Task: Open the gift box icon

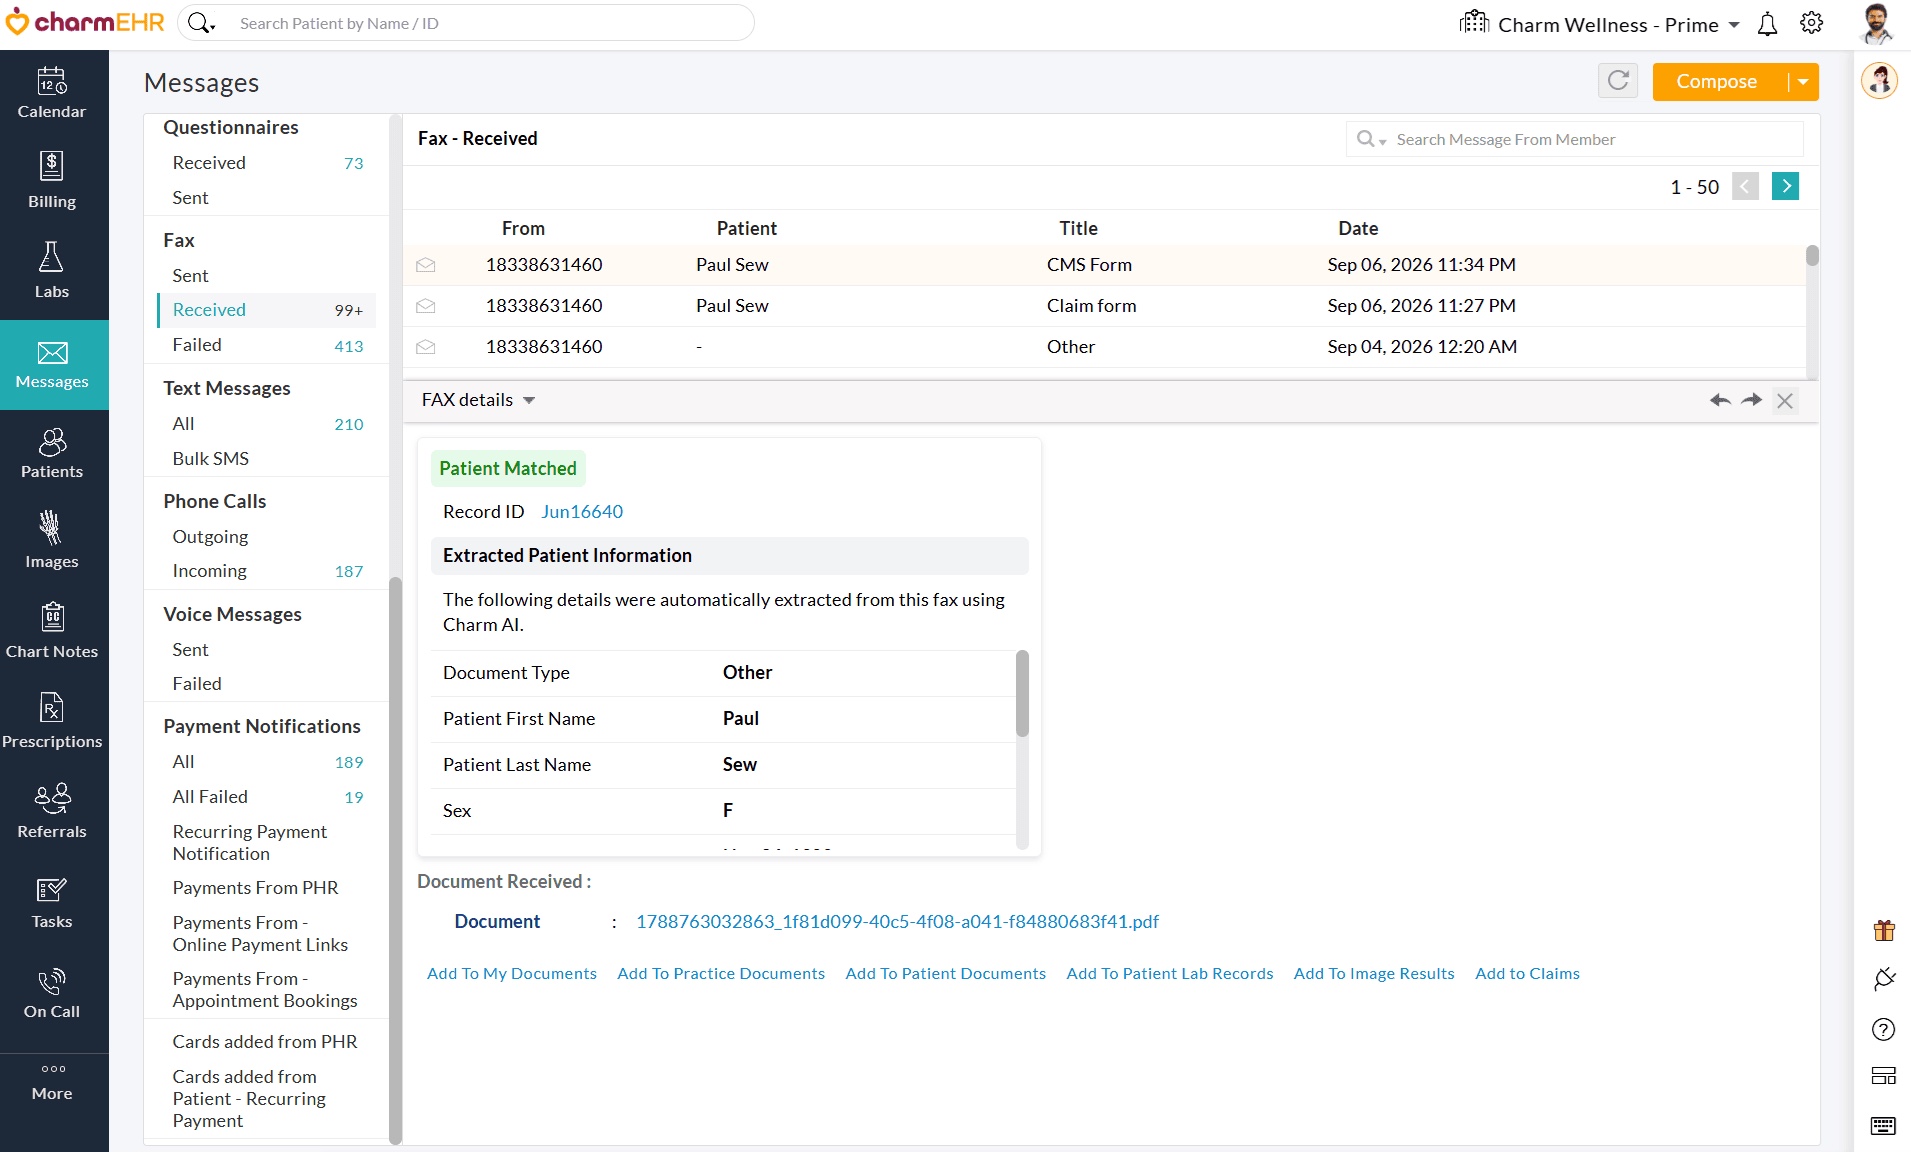Action: (1884, 930)
